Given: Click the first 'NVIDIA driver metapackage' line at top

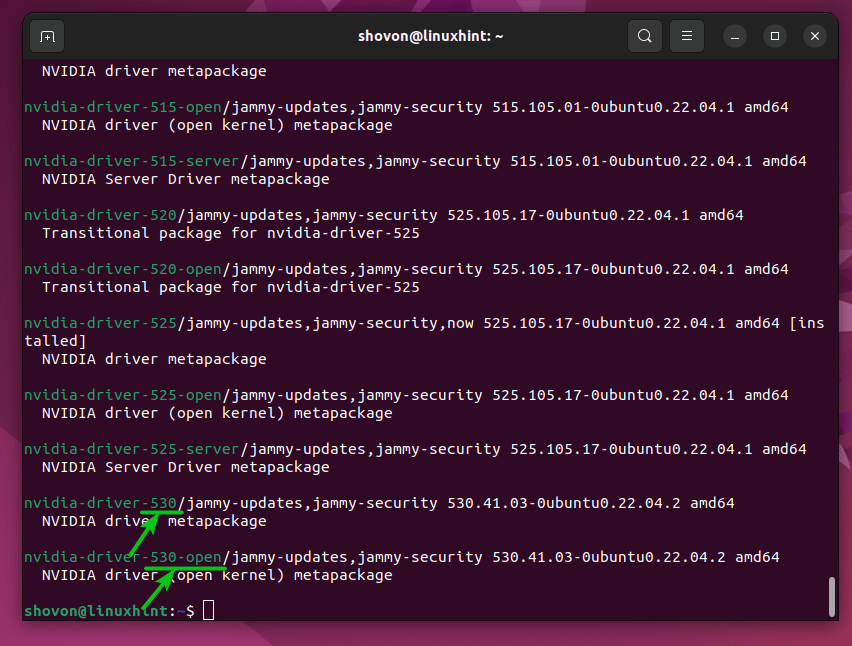Looking at the screenshot, I should 154,71.
